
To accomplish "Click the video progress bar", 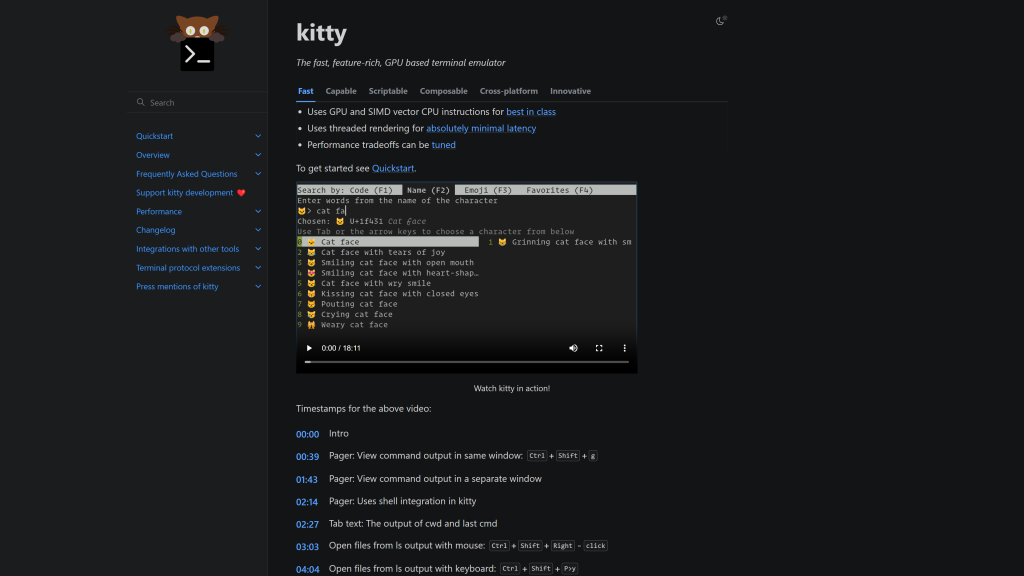I will pyautogui.click(x=466, y=362).
